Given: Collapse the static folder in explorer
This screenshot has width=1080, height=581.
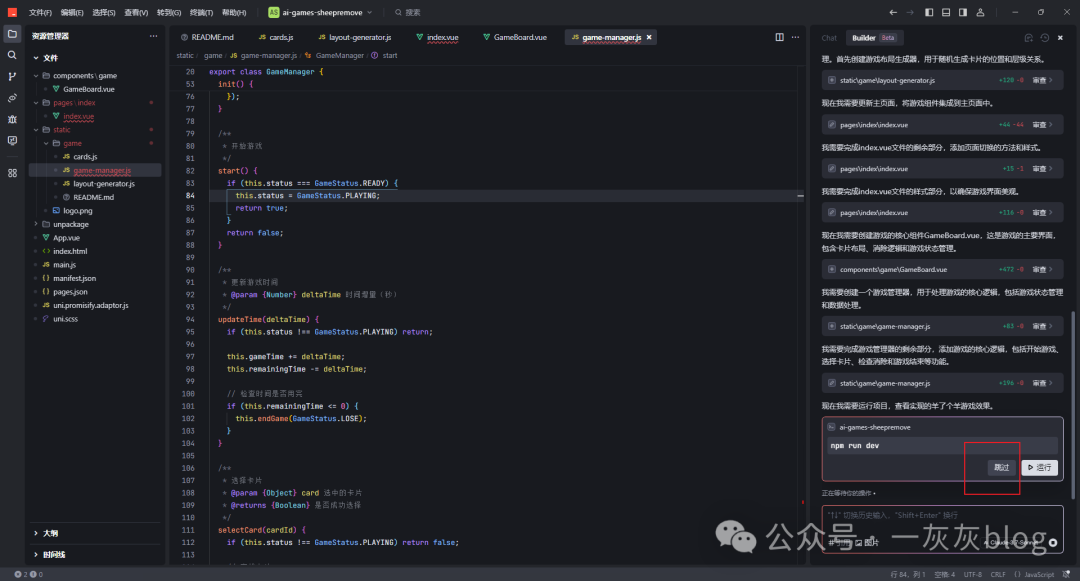Looking at the screenshot, I should (x=61, y=130).
